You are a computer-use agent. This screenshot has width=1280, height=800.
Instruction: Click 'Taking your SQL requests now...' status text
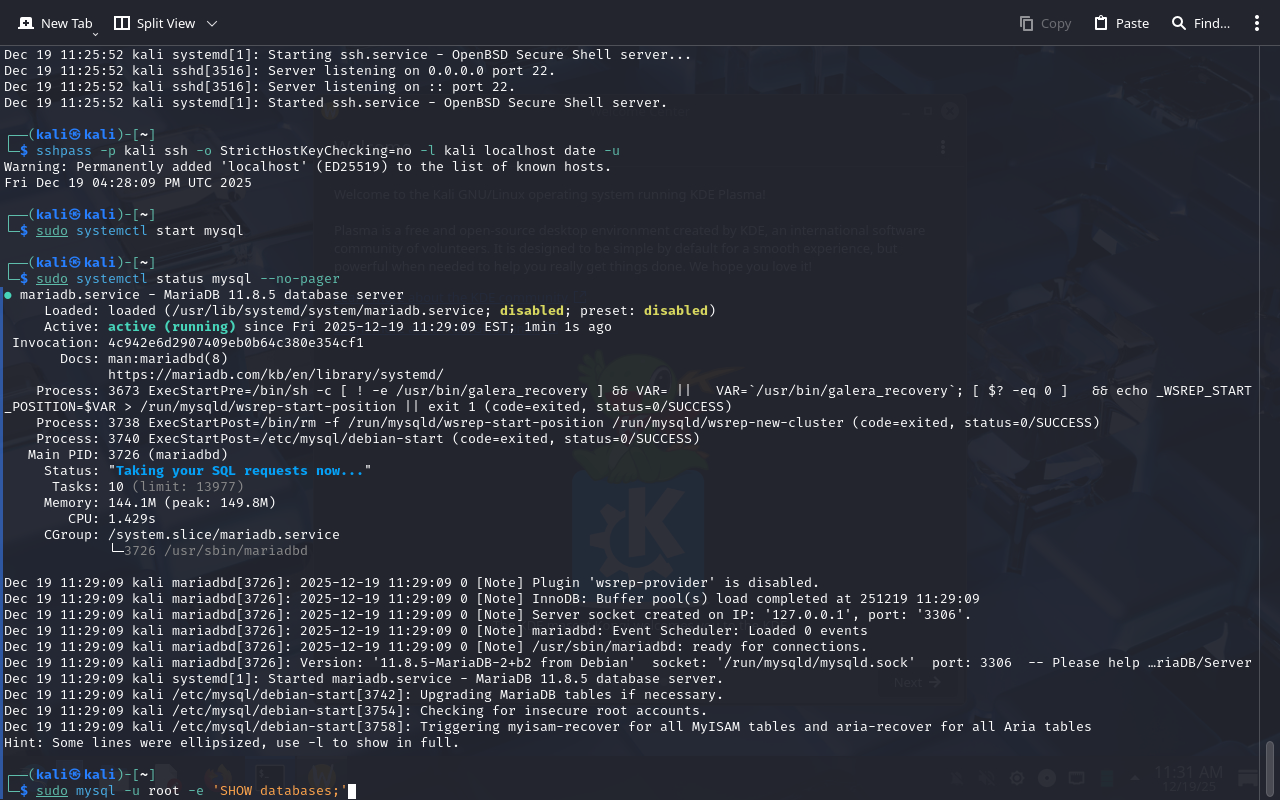(240, 470)
